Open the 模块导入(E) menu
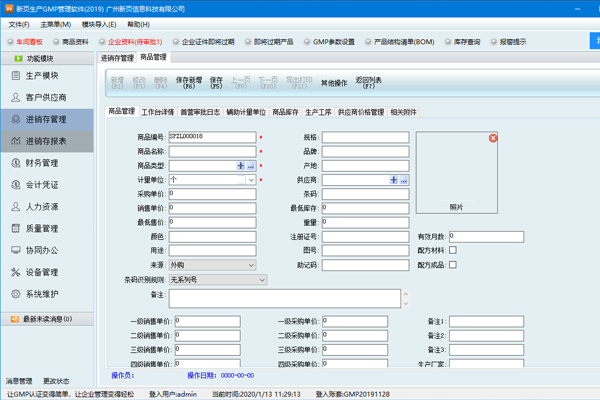 click(x=99, y=24)
